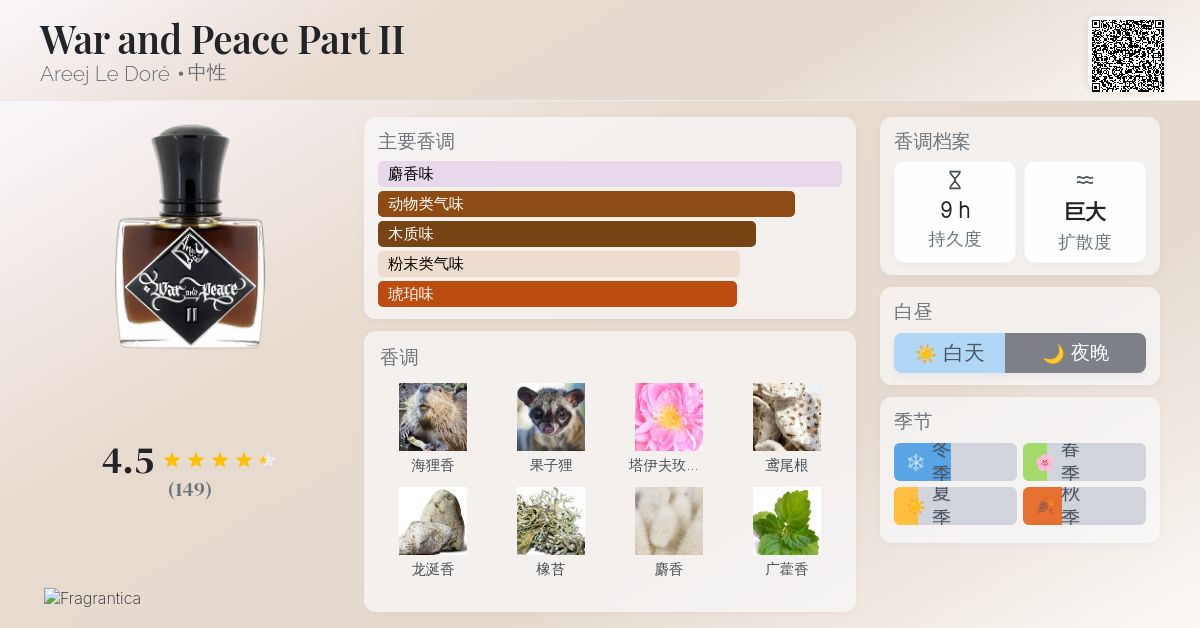Click the Fragrantica logo
This screenshot has height=628, width=1200.
click(x=92, y=598)
